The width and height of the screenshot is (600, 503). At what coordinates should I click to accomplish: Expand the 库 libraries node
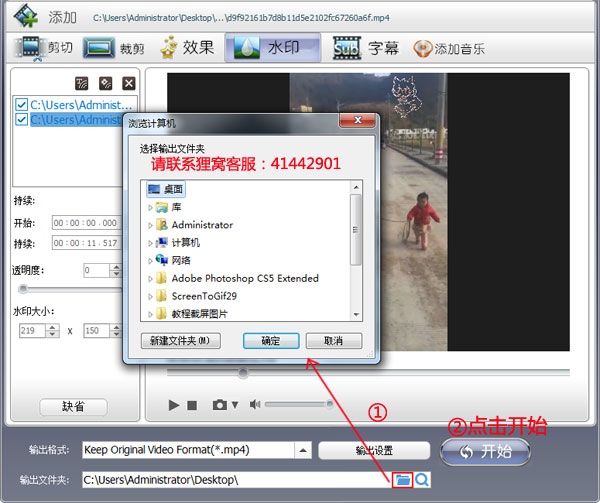tap(150, 208)
